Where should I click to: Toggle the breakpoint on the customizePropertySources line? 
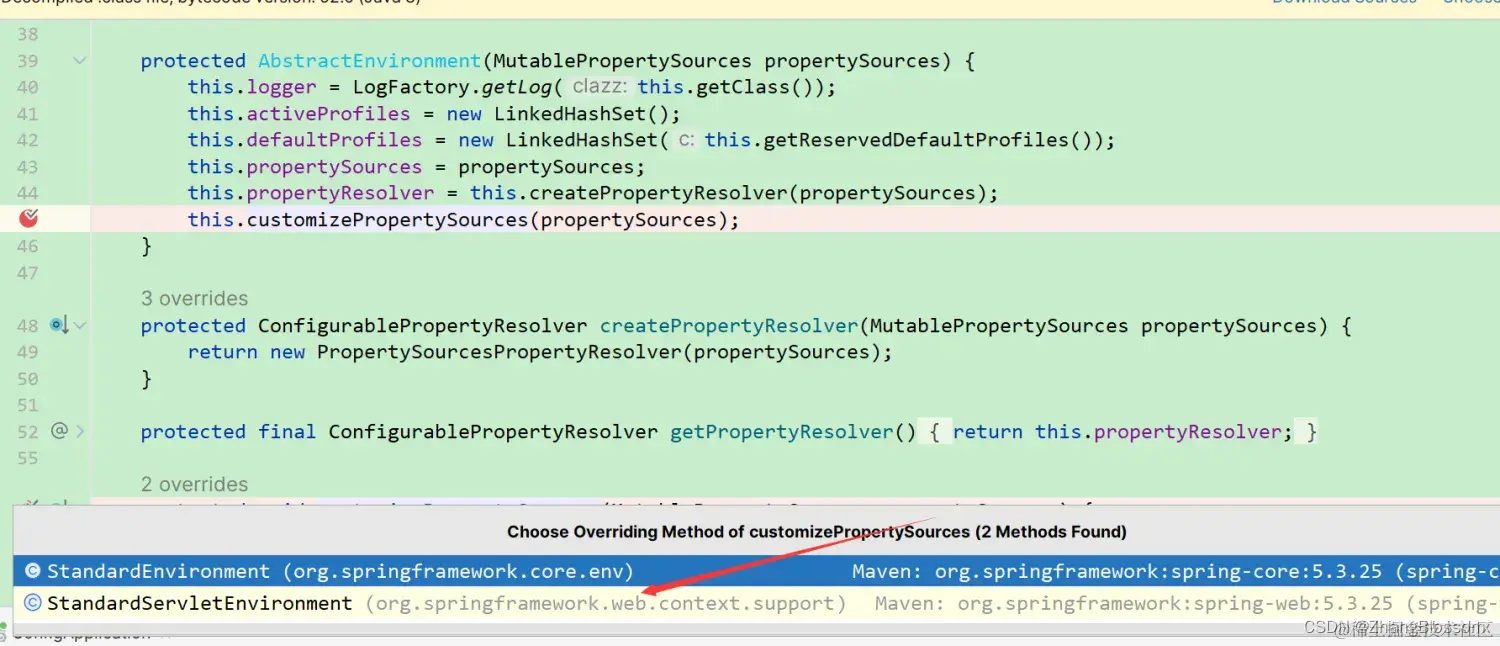coord(28,218)
